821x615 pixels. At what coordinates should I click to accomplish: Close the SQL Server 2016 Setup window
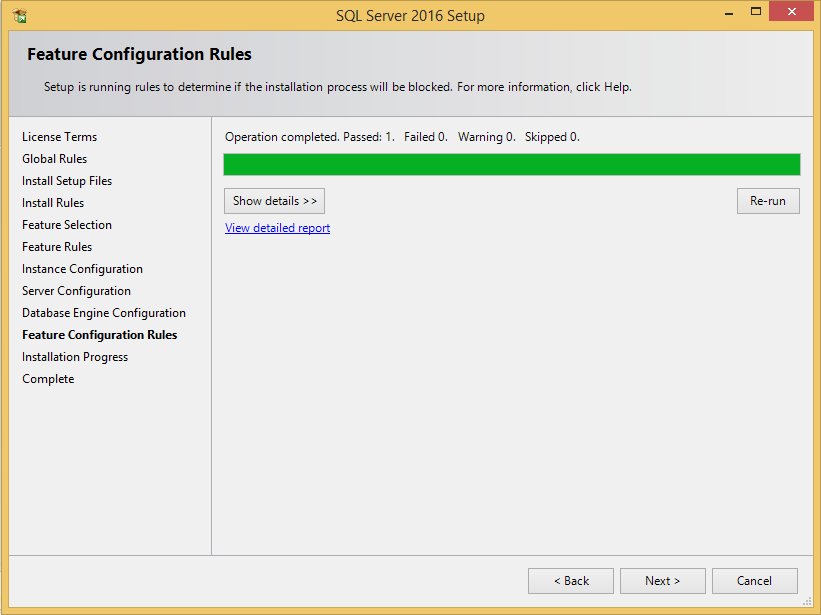coord(792,12)
